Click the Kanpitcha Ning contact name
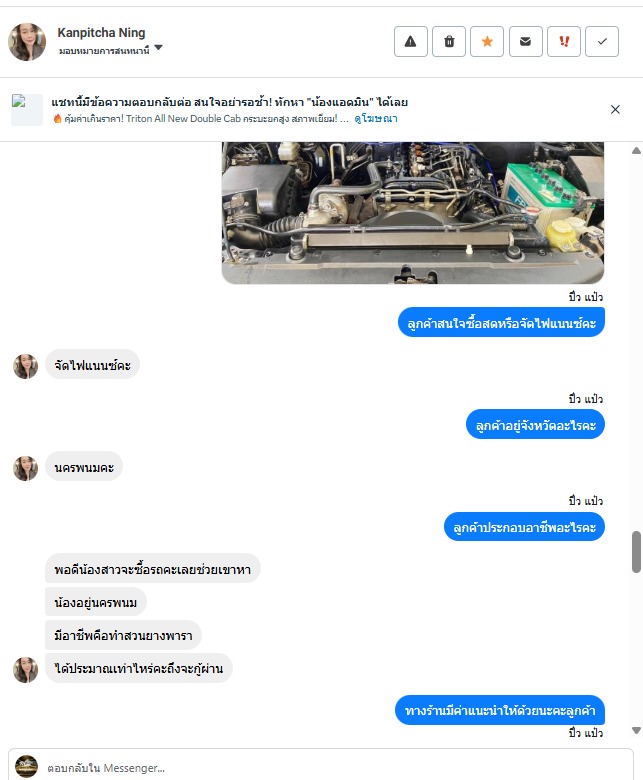The image size is (643, 780). coord(101,32)
